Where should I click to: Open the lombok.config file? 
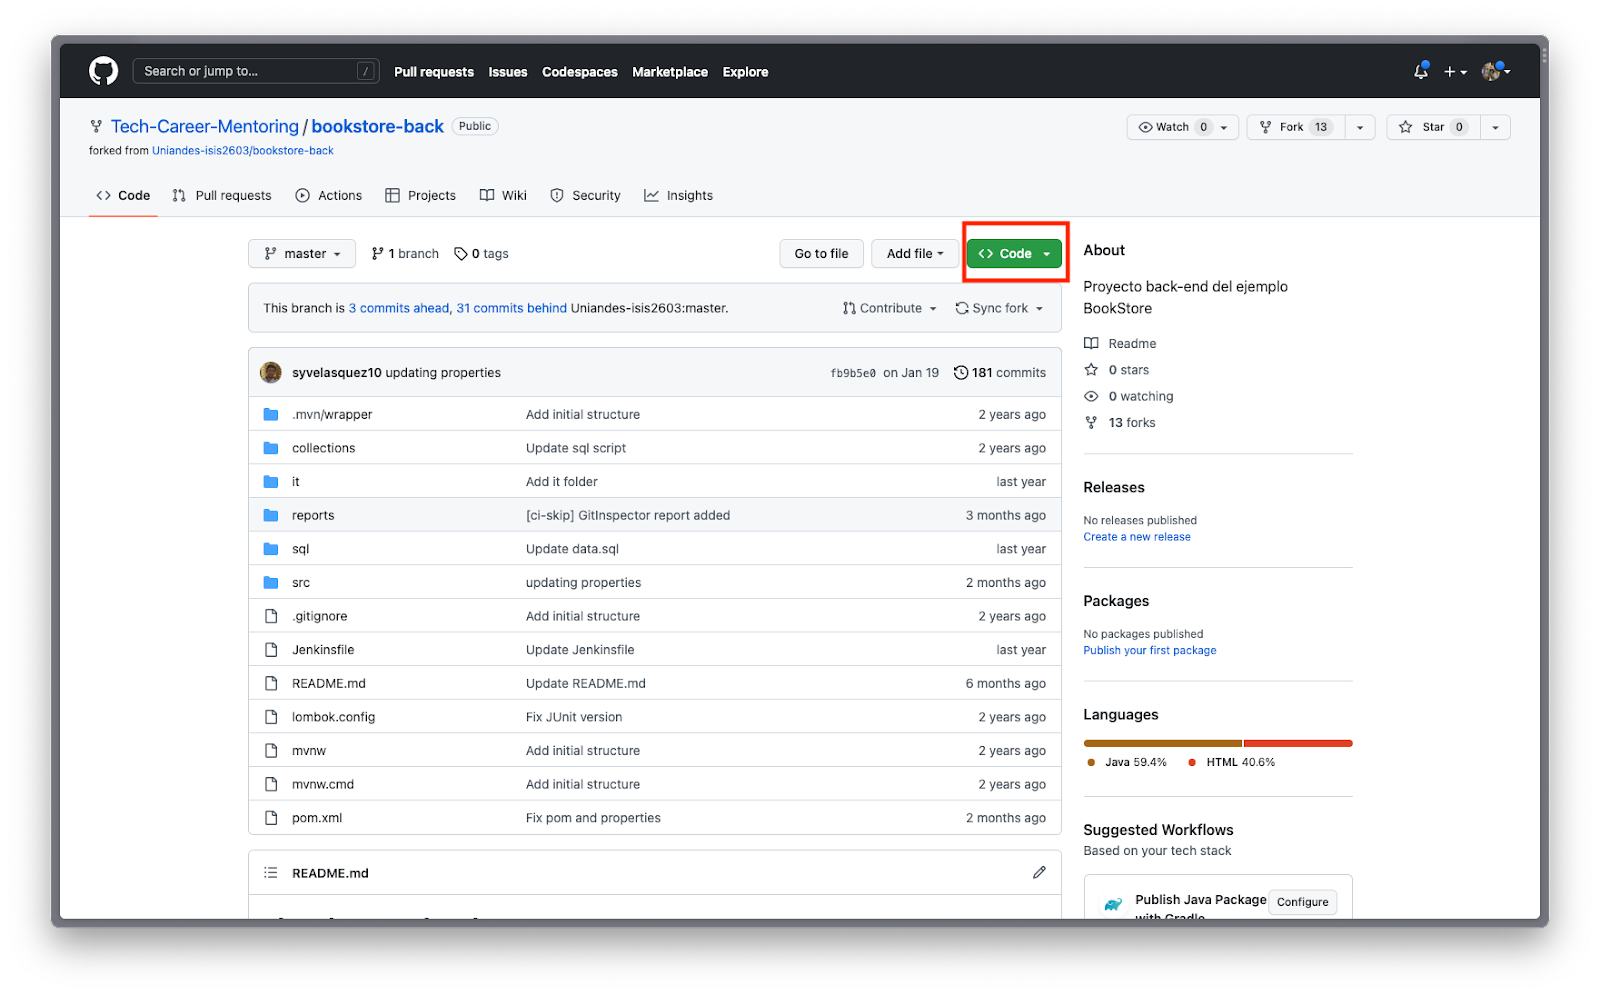tap(334, 718)
